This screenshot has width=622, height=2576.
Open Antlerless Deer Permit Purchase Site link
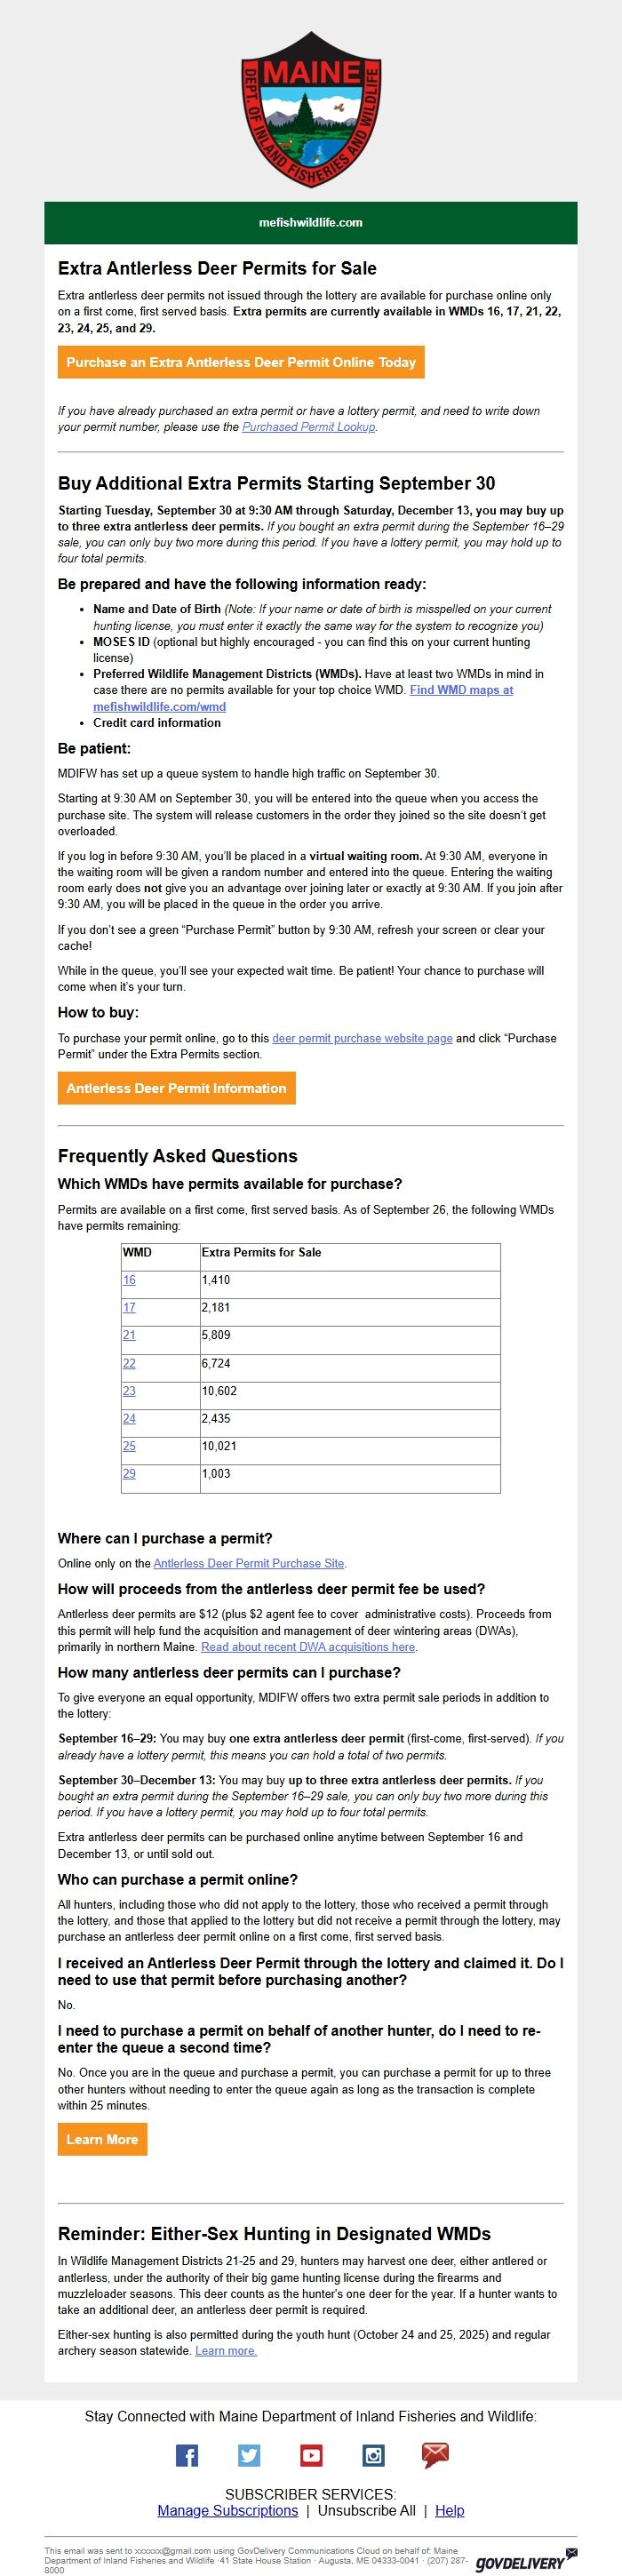click(x=248, y=1563)
